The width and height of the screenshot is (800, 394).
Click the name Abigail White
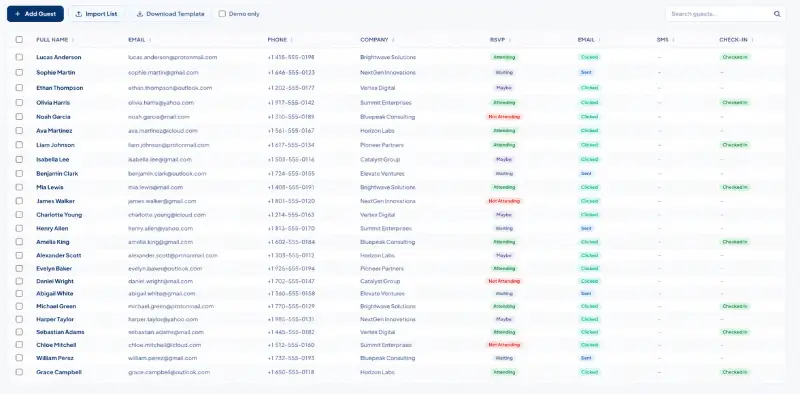[x=55, y=293]
